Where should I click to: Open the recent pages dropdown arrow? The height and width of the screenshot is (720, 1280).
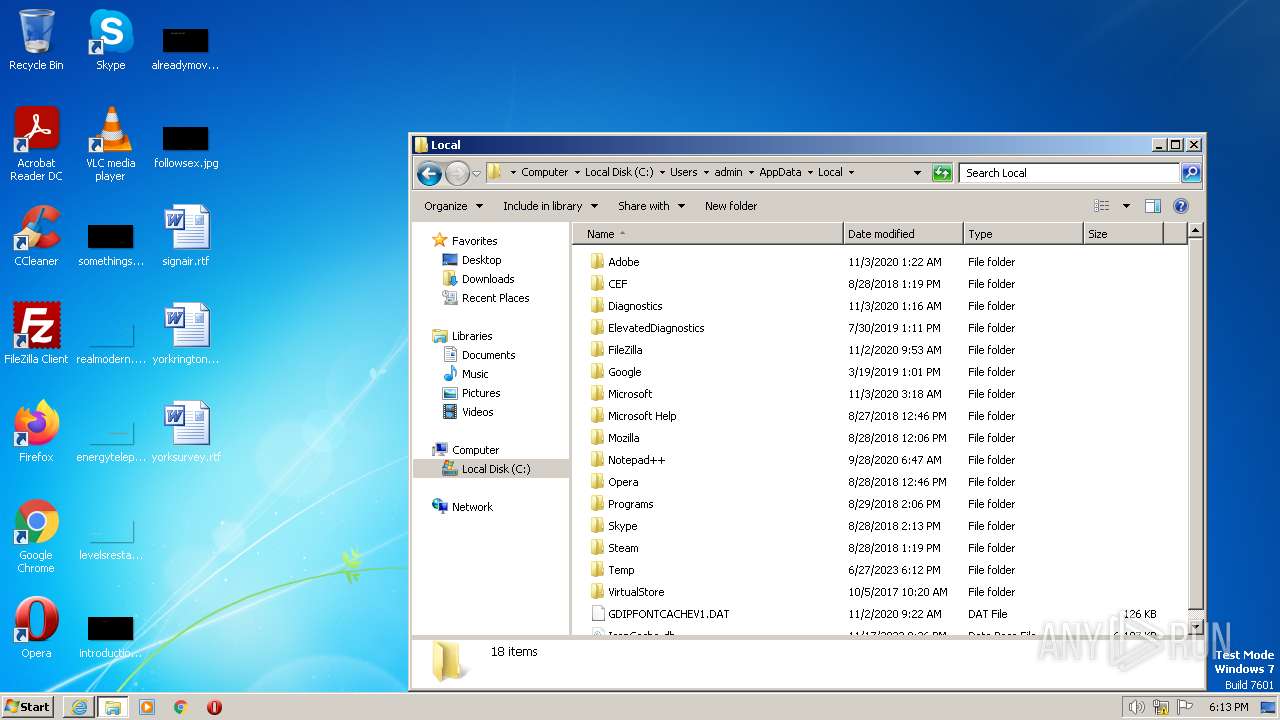(x=477, y=173)
